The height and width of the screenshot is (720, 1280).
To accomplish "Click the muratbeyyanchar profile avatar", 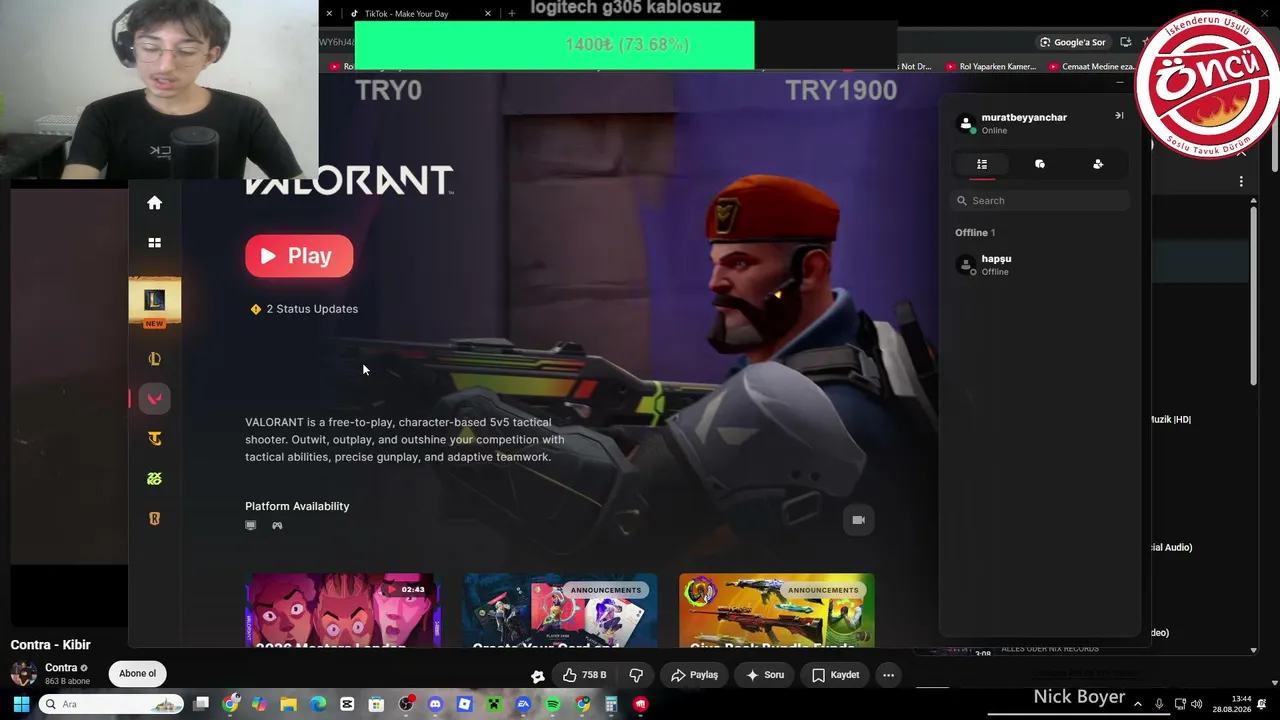I will point(966,123).
